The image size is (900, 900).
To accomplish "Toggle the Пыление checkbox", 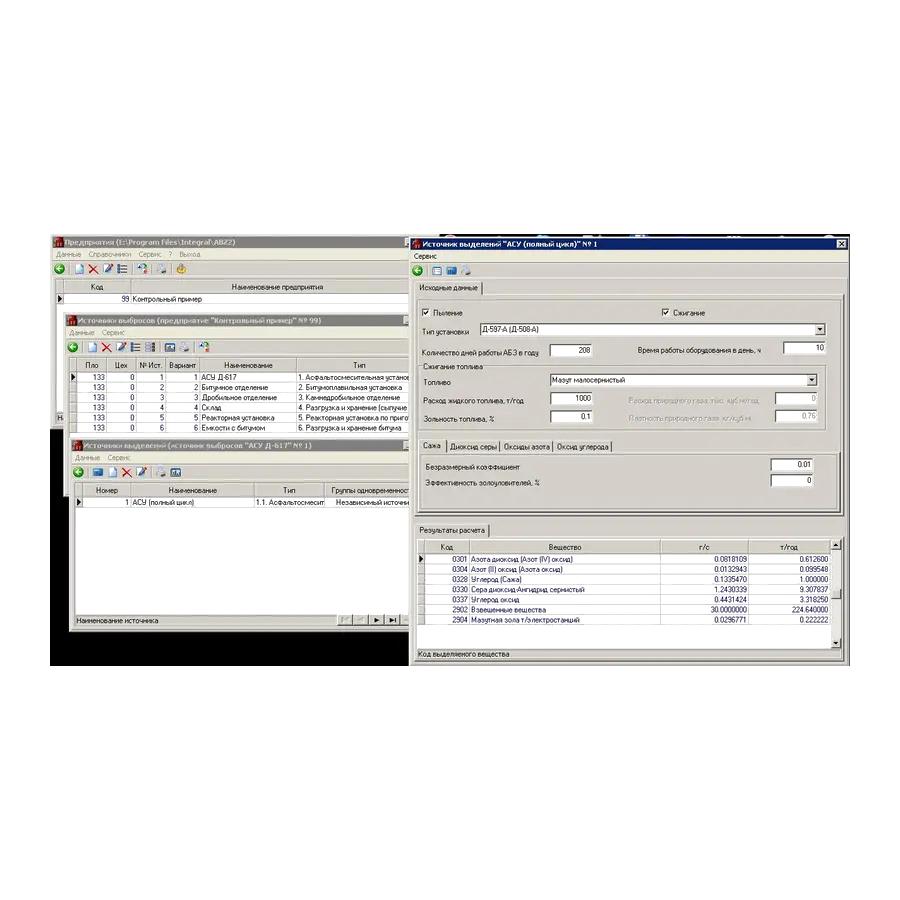I will coord(426,313).
